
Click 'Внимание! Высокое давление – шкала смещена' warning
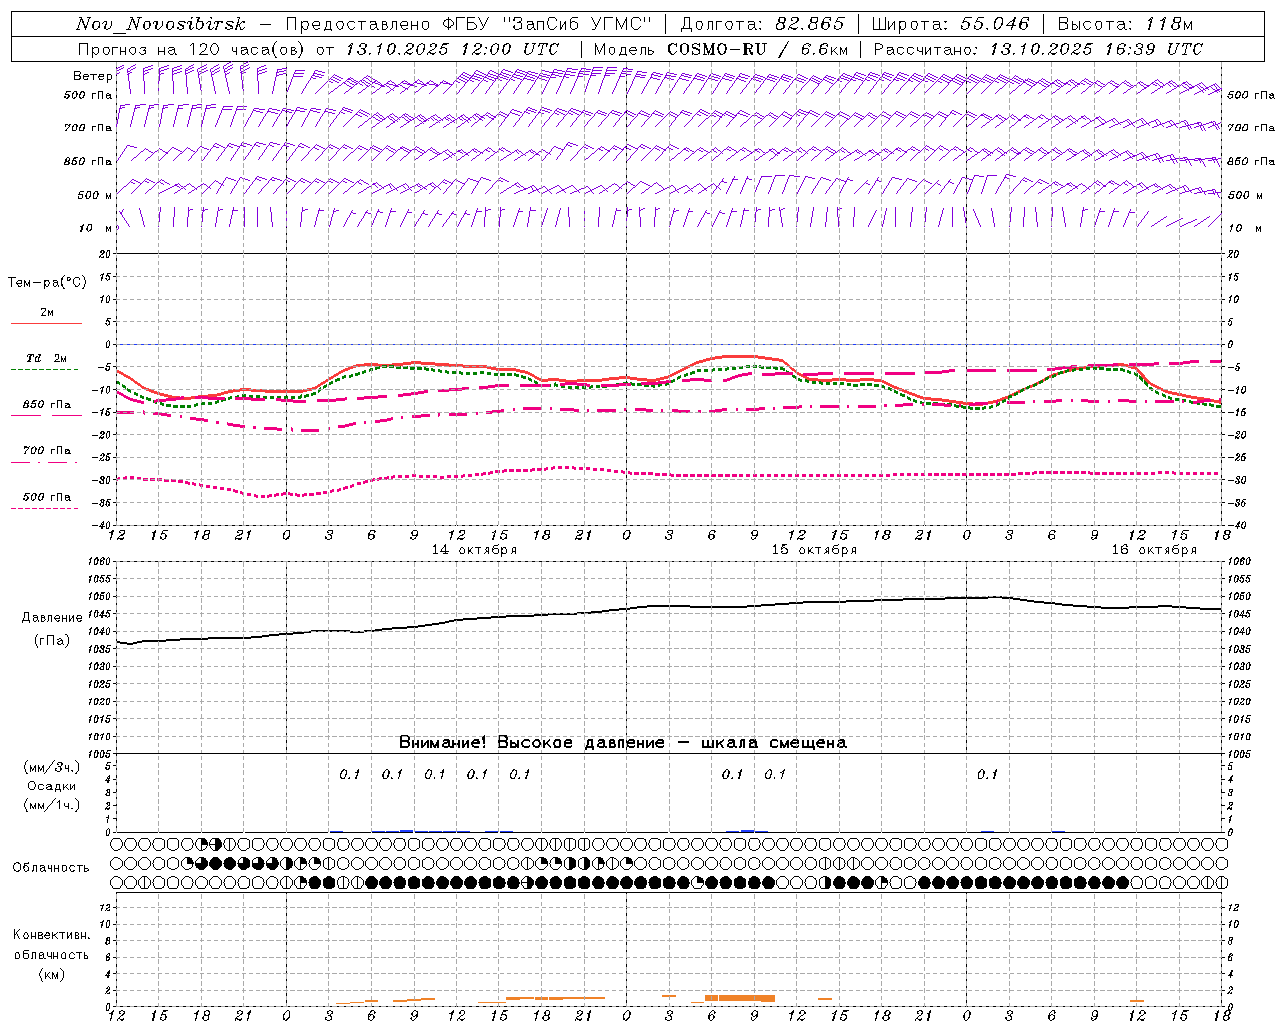point(623,743)
